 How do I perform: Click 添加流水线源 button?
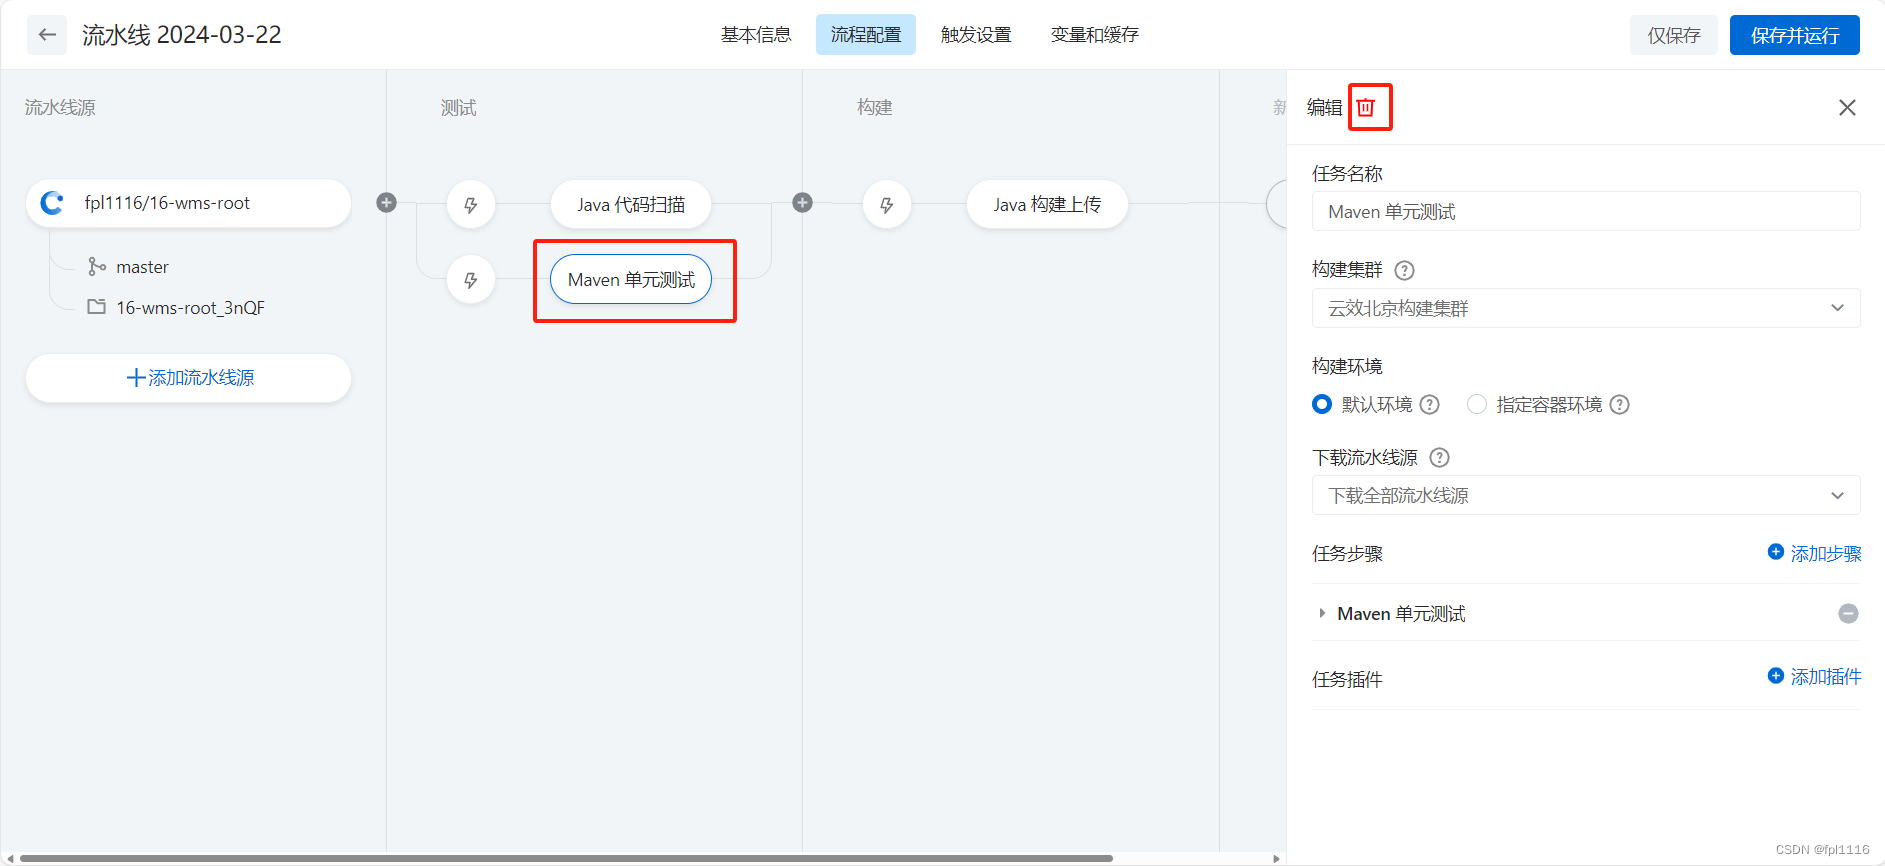click(x=188, y=378)
